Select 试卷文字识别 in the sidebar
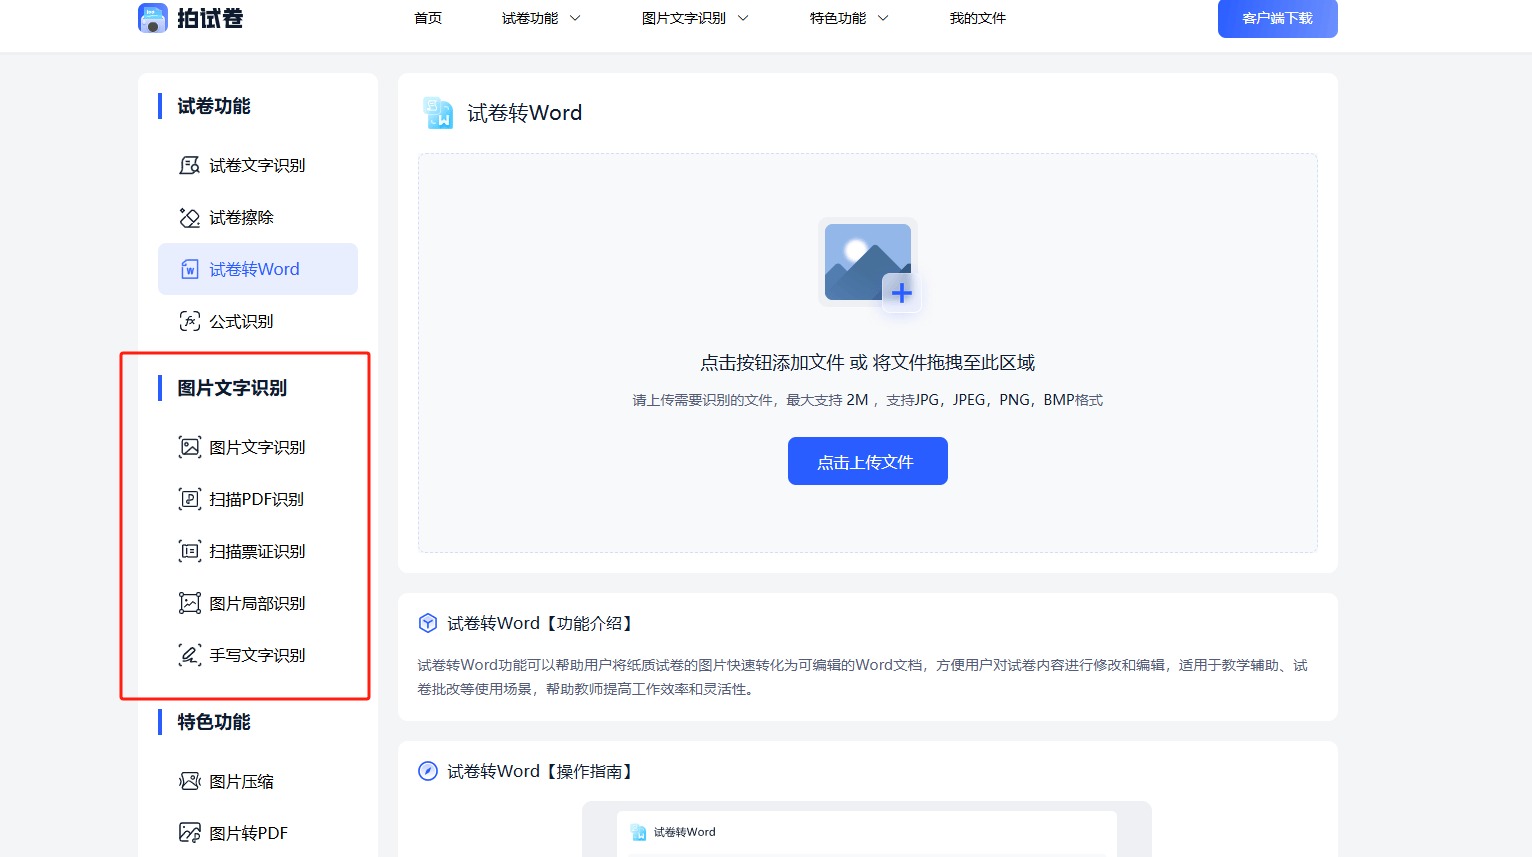1532x857 pixels. point(258,165)
